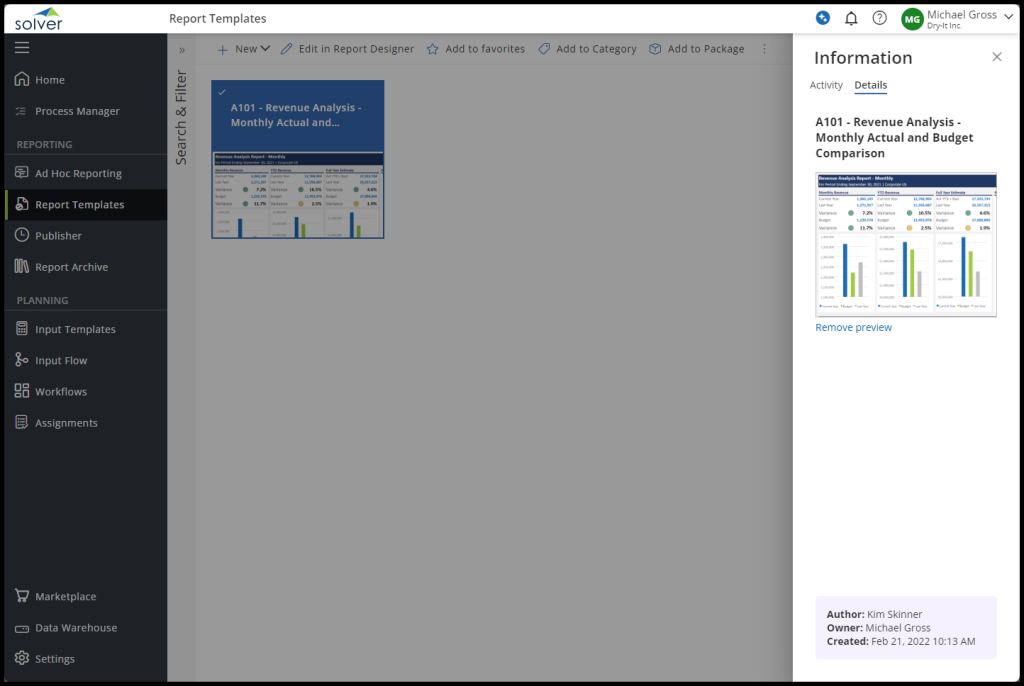Open Michael Gross user account dropdown
The width and height of the screenshot is (1024, 686).
coord(956,18)
